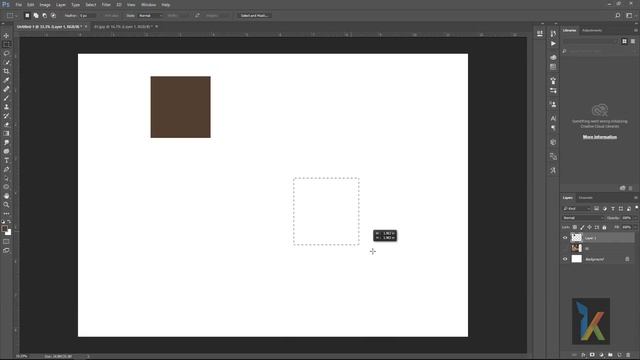Select the Lasso tool
Viewport: 640px width, 360px height.
[6, 53]
